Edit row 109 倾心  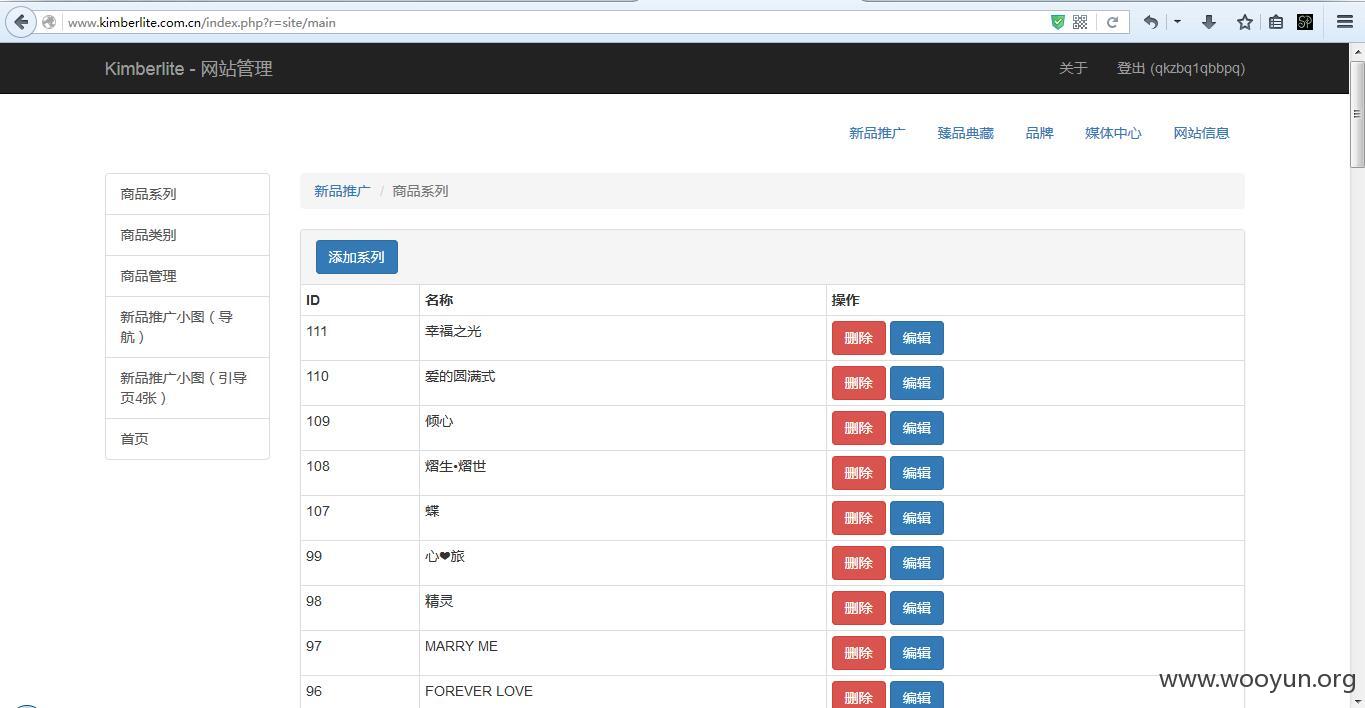917,428
